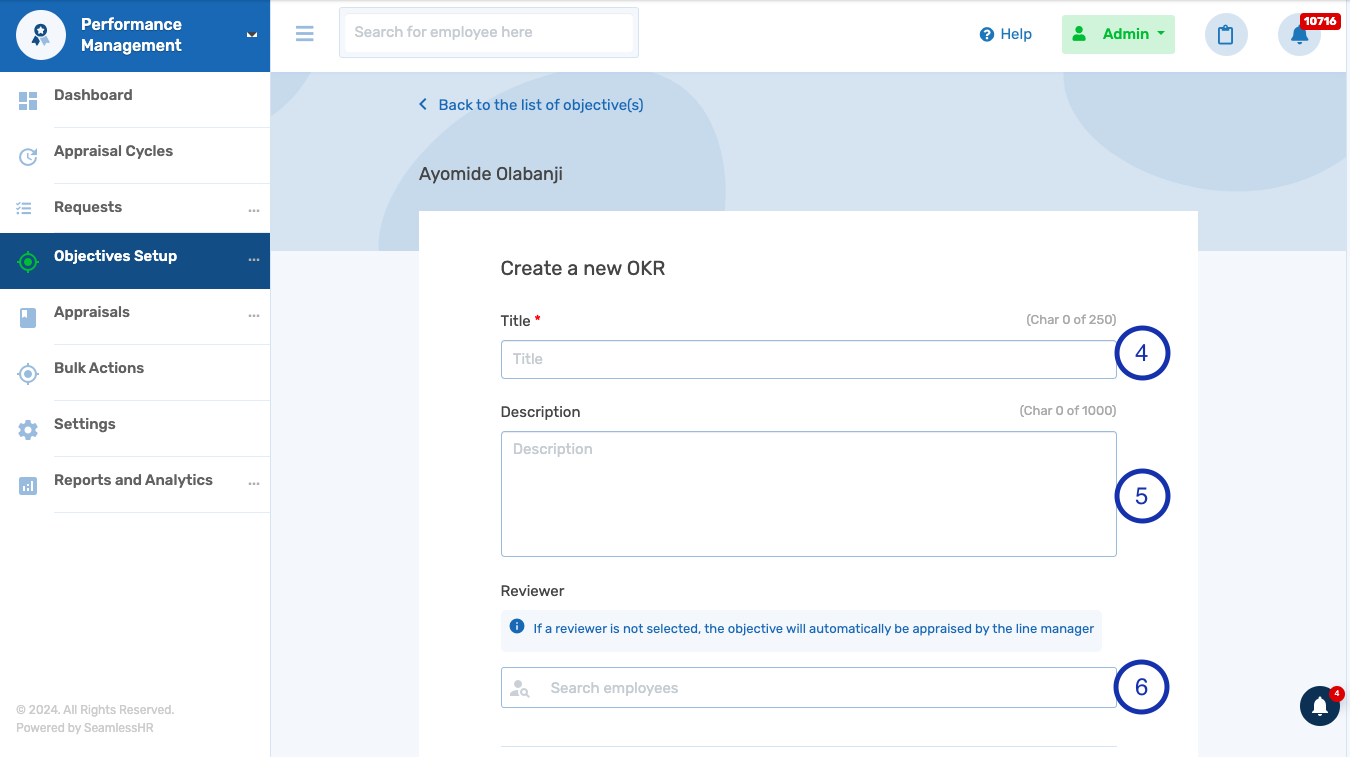Screen dimensions: 1350x757
Task: Click the Appraisals book icon
Action: click(28, 318)
